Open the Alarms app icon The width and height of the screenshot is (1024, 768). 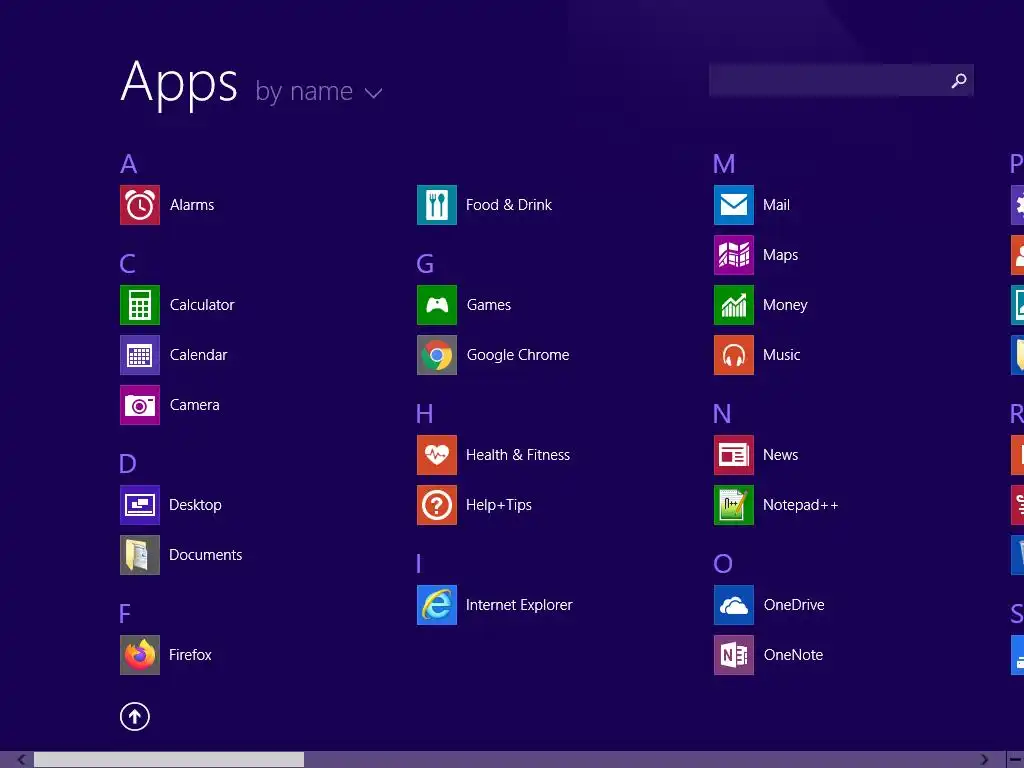(x=140, y=205)
